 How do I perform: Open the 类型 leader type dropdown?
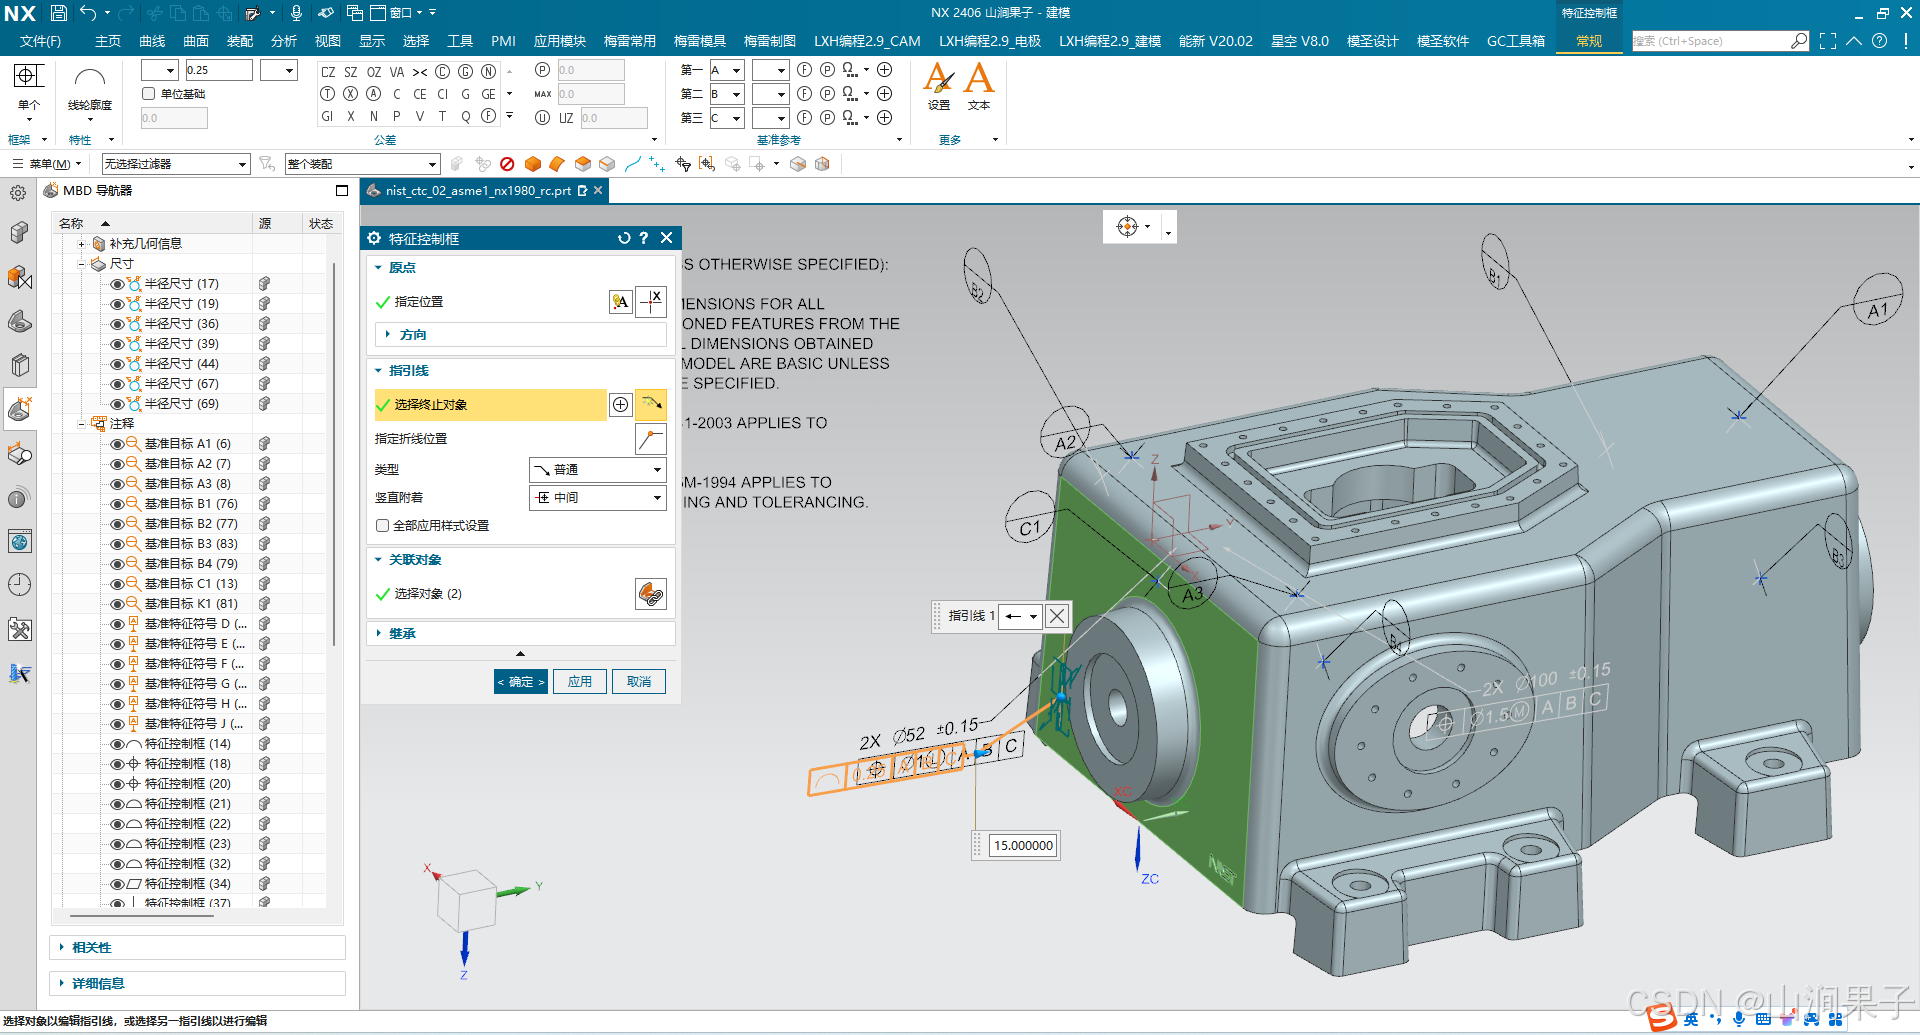[x=597, y=470]
